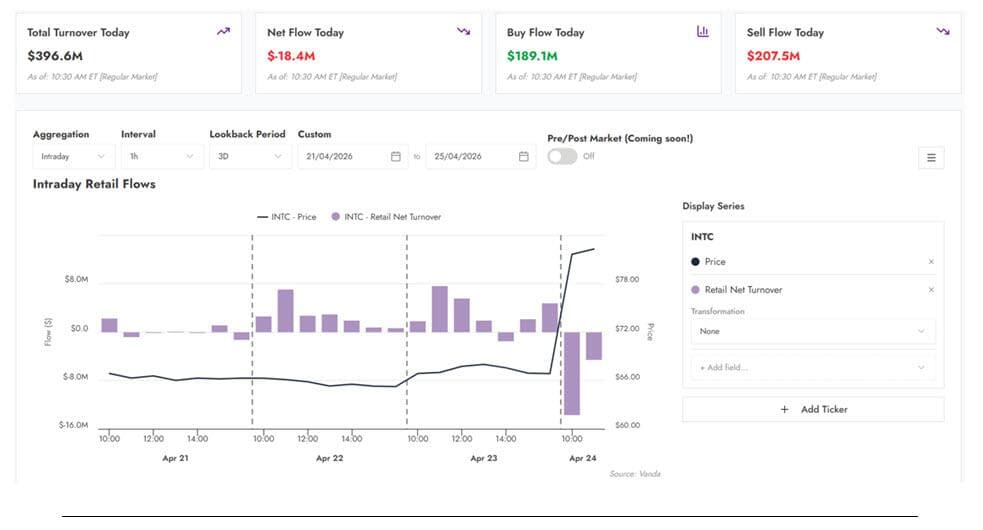Image resolution: width=983 pixels, height=530 pixels.
Task: Open the Aggregation dropdown set to Intraday
Action: coord(73,156)
